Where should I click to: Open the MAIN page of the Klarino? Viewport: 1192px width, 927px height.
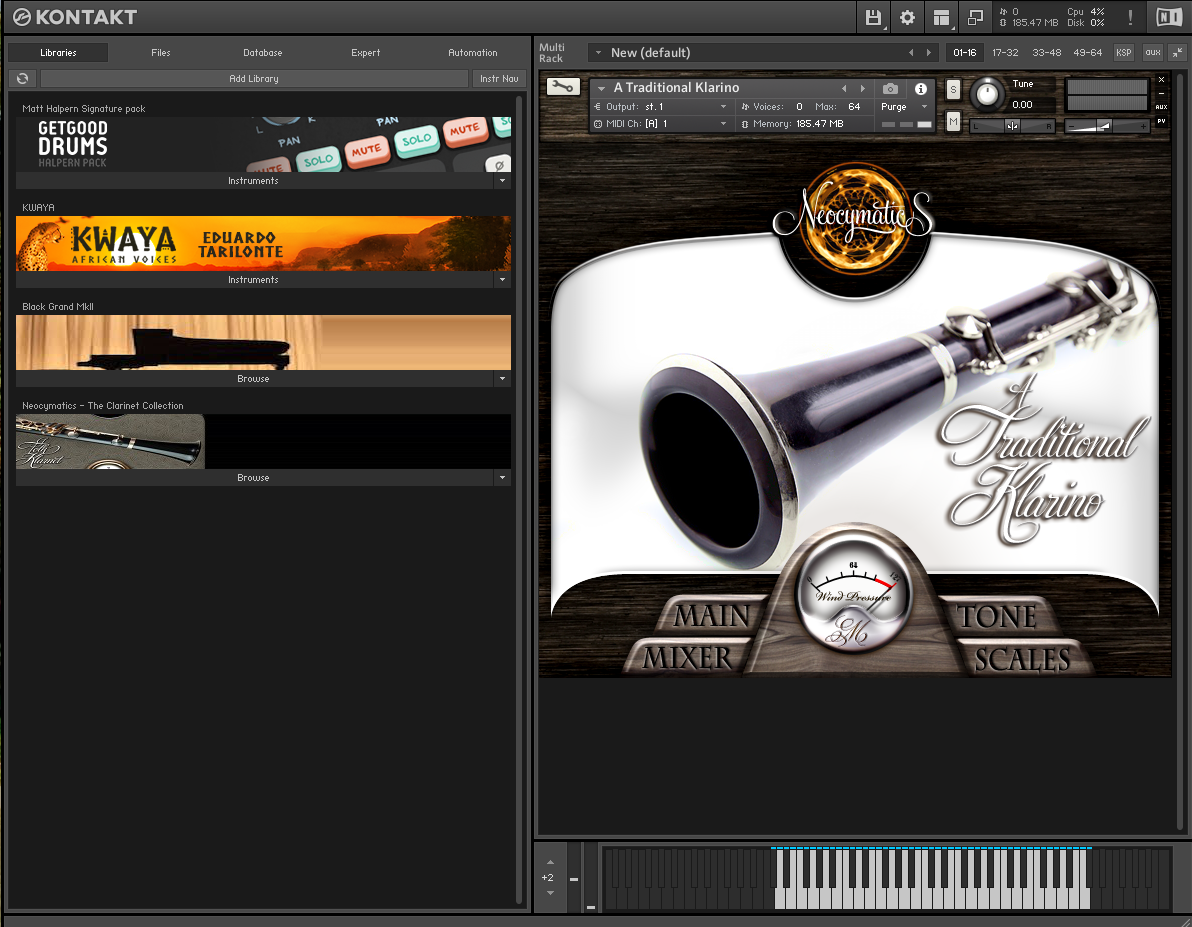(x=711, y=615)
